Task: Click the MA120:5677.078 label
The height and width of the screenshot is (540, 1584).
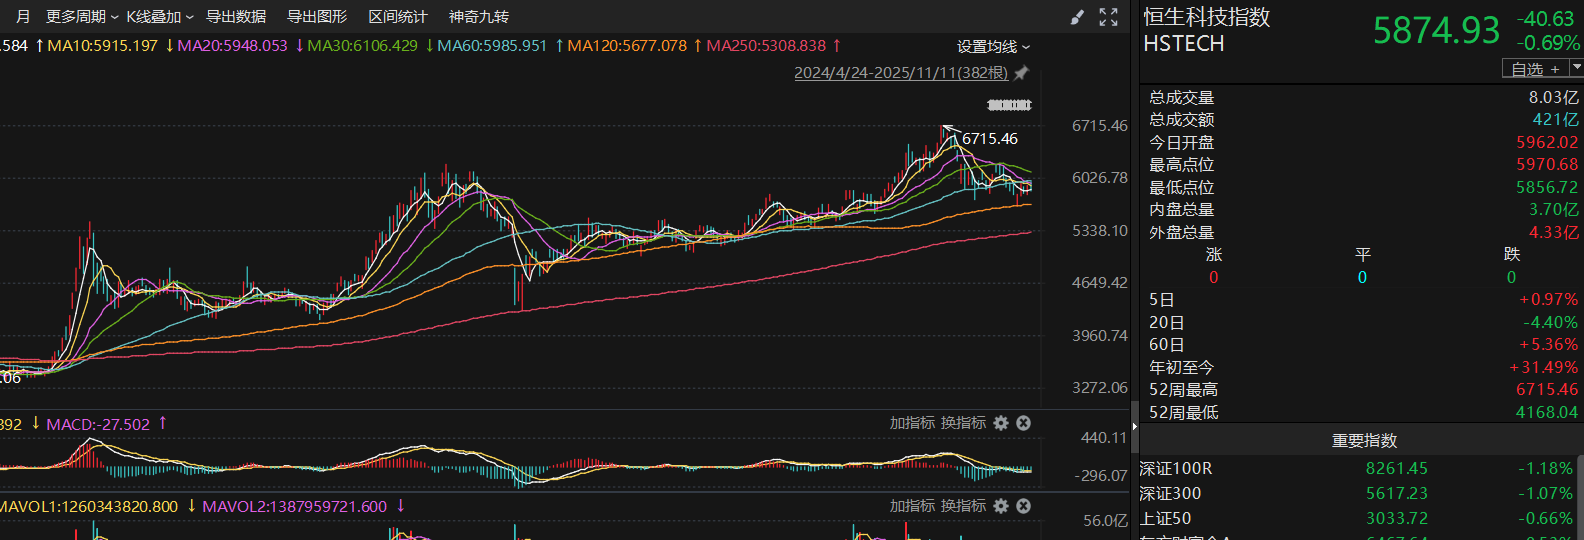Action: click(x=627, y=46)
